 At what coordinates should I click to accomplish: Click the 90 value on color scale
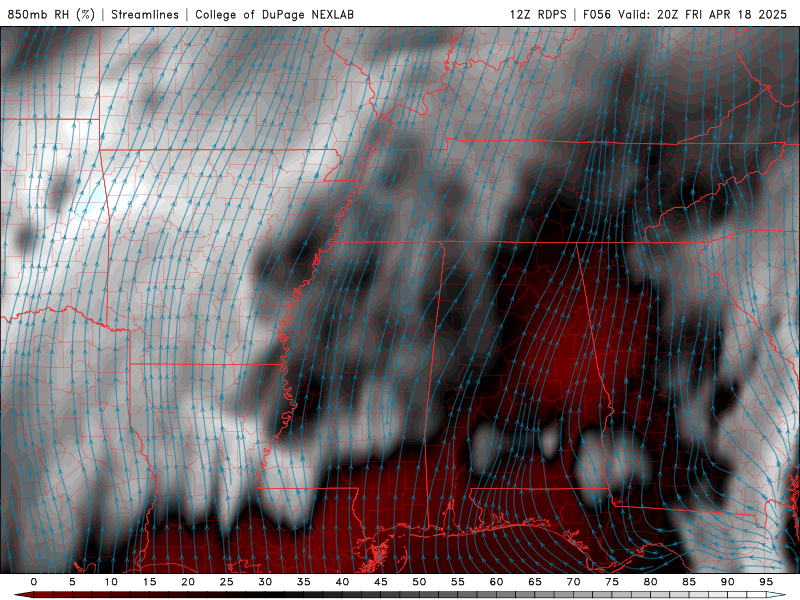[x=728, y=582]
